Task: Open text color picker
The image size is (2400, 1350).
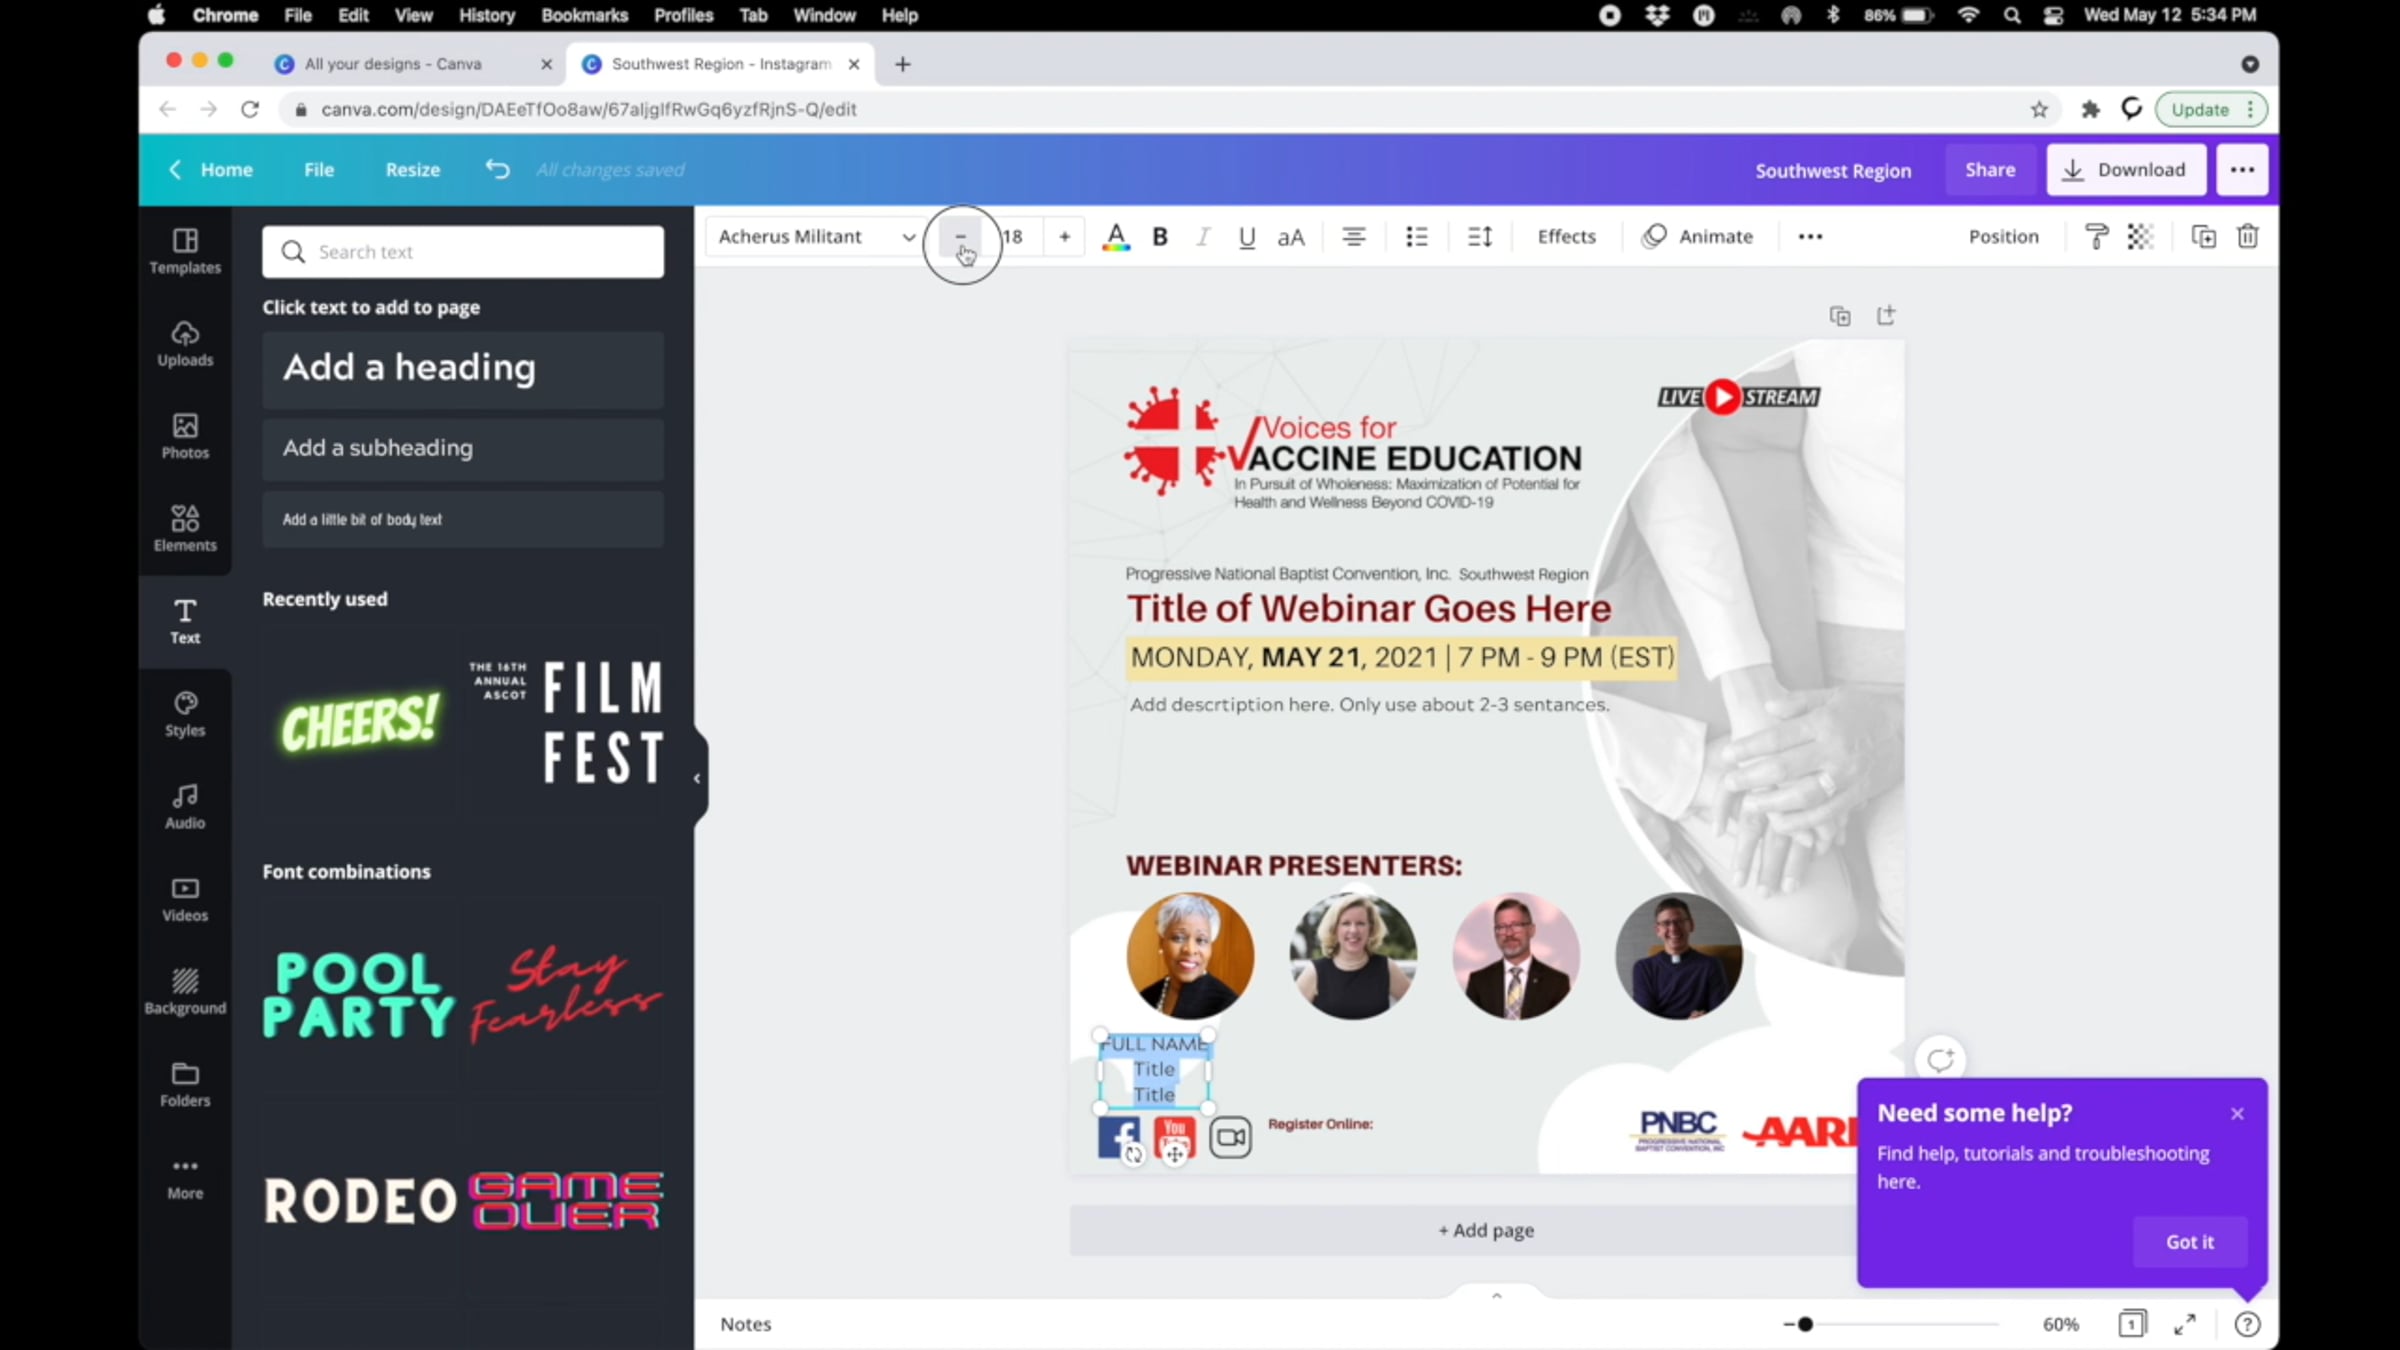Action: pos(1115,237)
